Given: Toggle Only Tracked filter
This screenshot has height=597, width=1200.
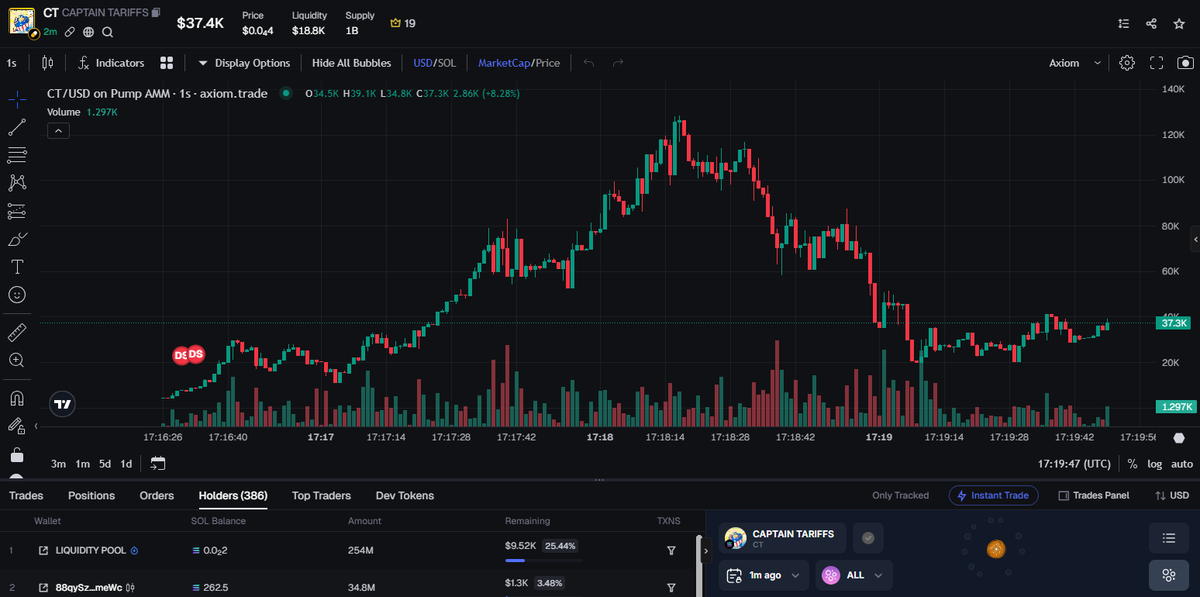Looking at the screenshot, I should tap(900, 495).
